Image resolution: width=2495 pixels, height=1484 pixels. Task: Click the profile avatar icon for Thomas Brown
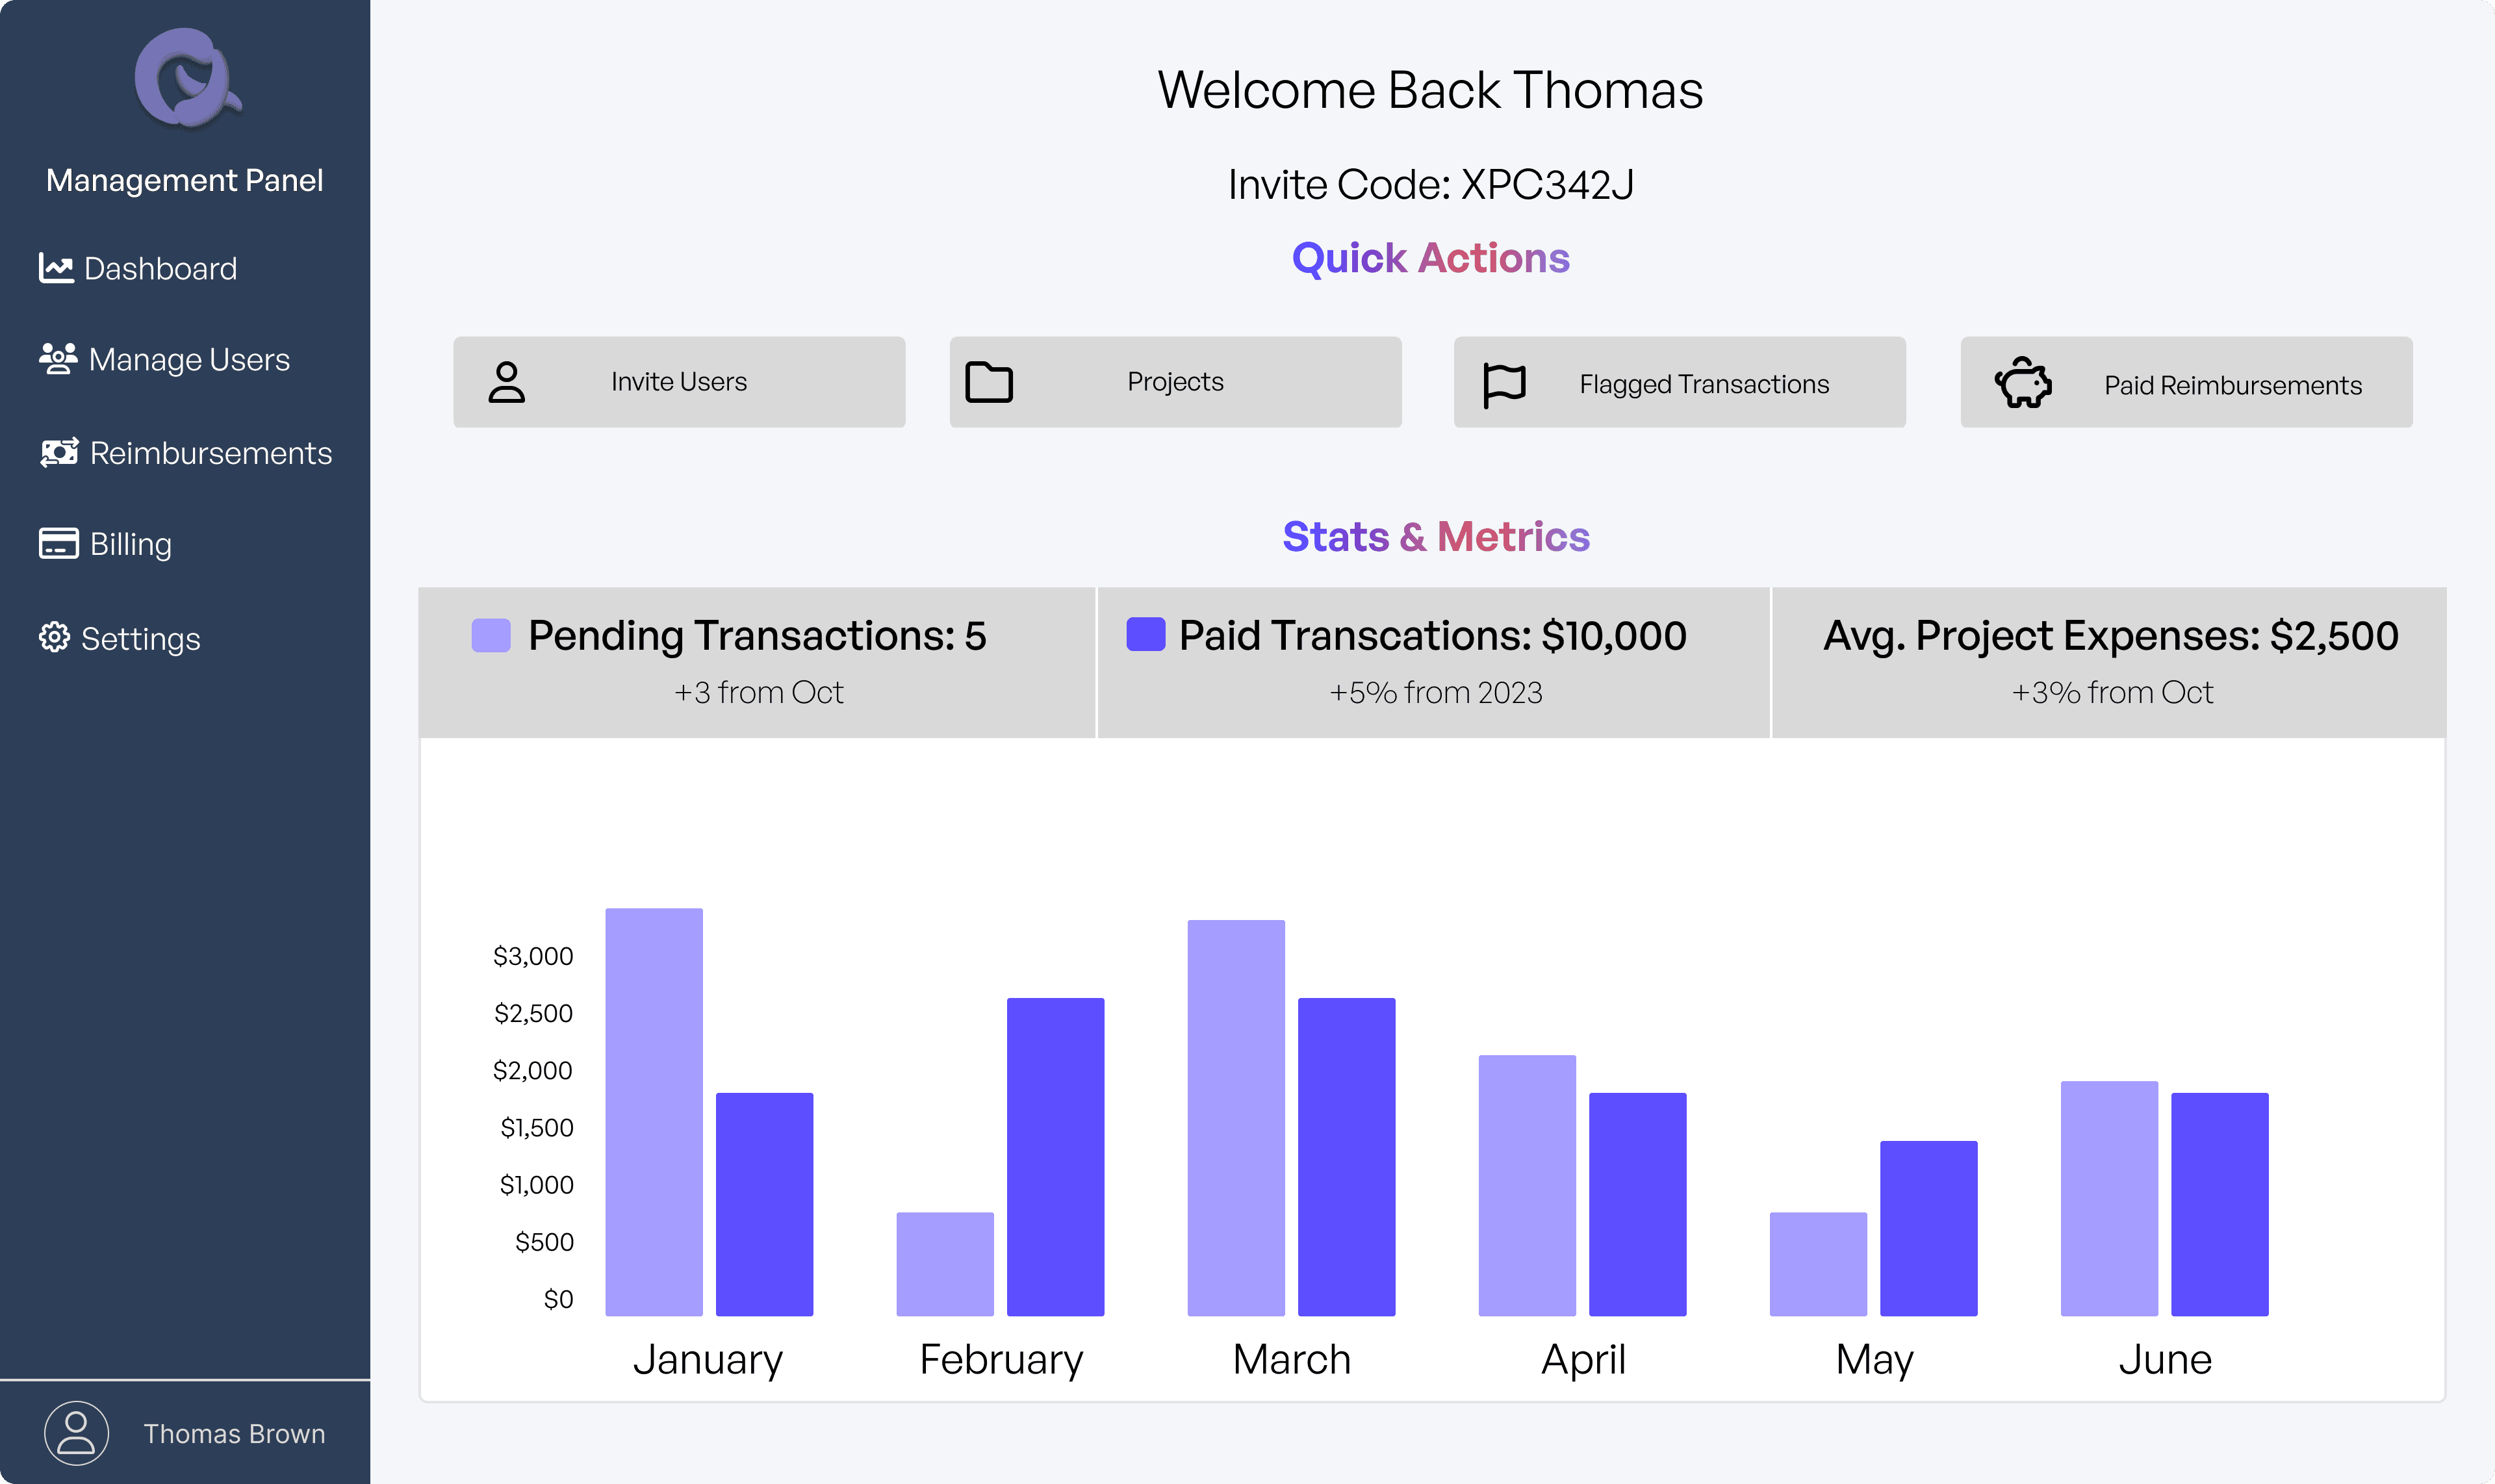click(x=76, y=1433)
